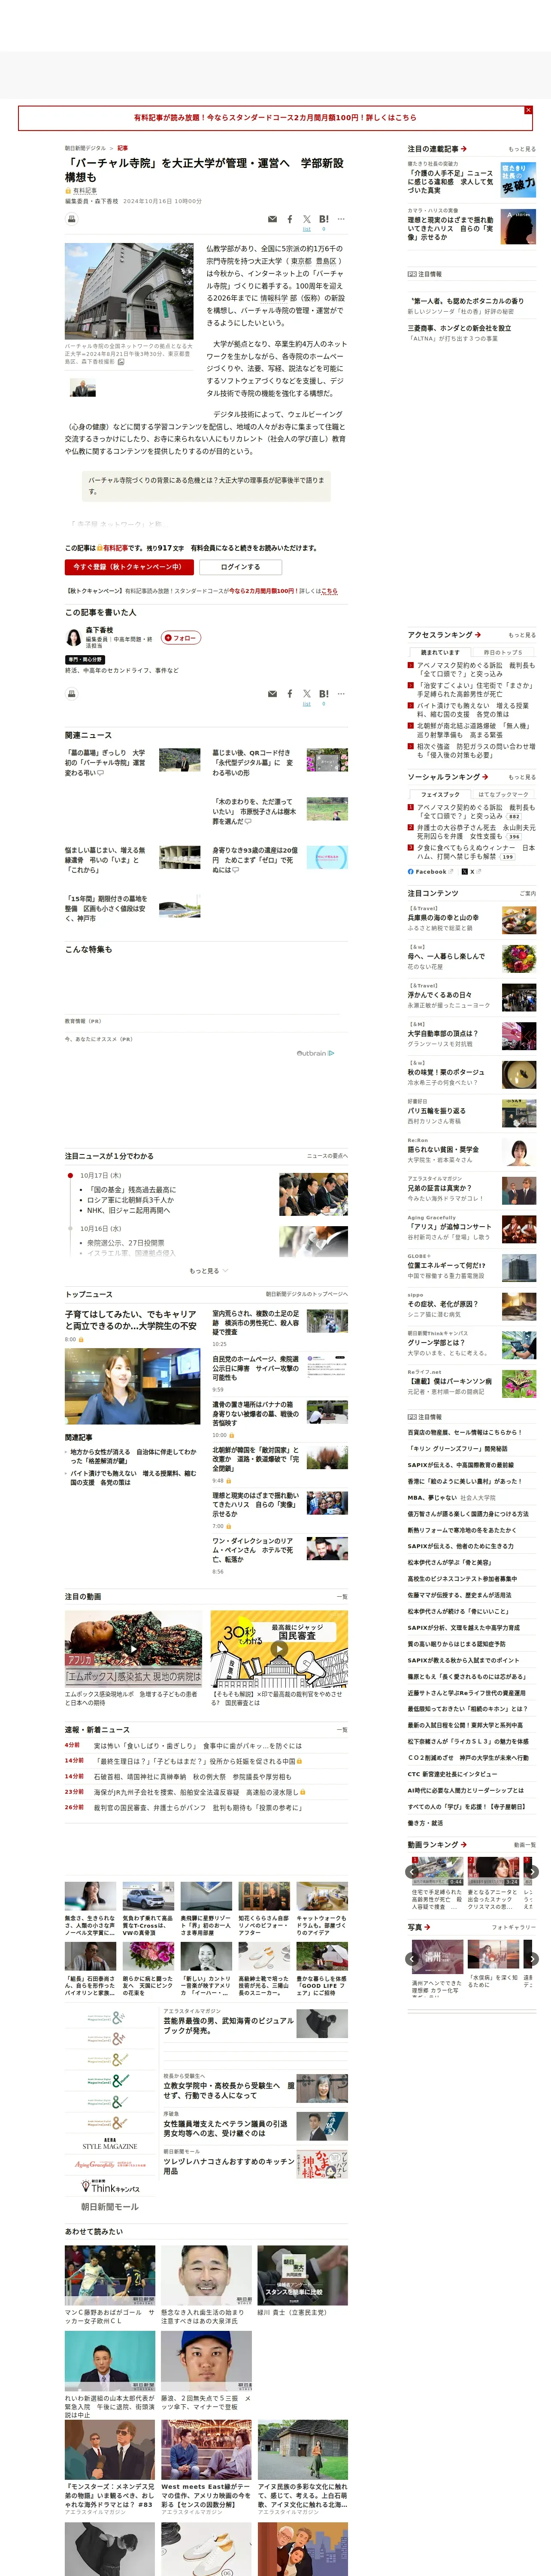Play the エムポックス感染拡大 video thumbnail
Screen dimensions: 551x2576
point(133,1648)
